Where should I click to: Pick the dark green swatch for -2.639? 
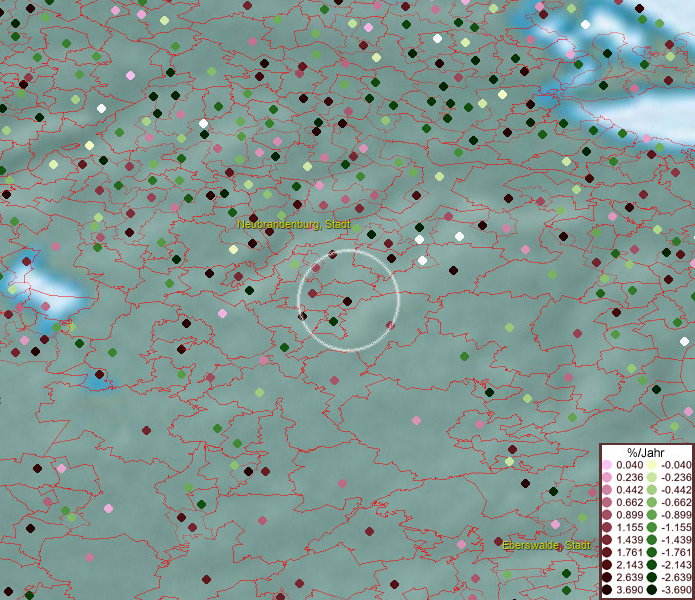point(652,577)
